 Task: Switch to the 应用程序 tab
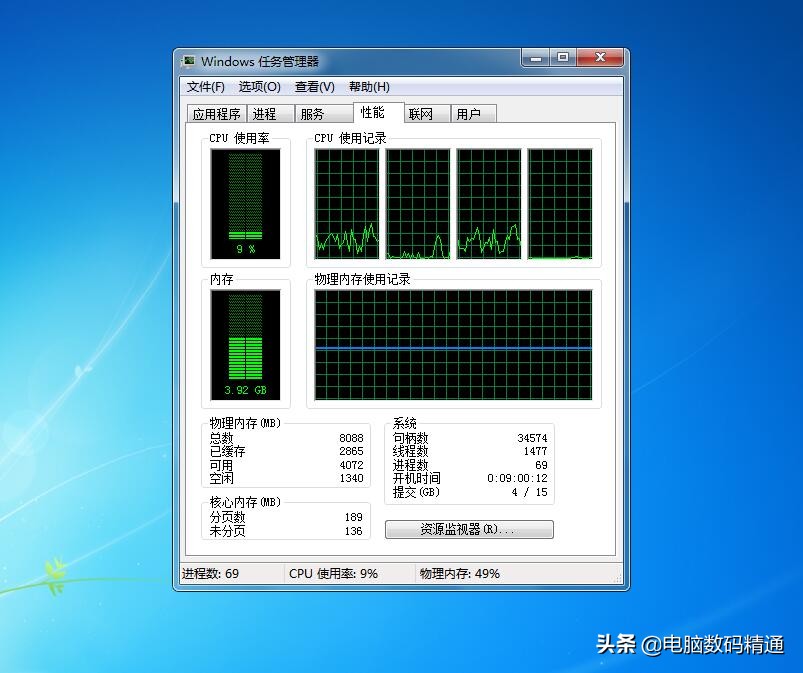(215, 113)
